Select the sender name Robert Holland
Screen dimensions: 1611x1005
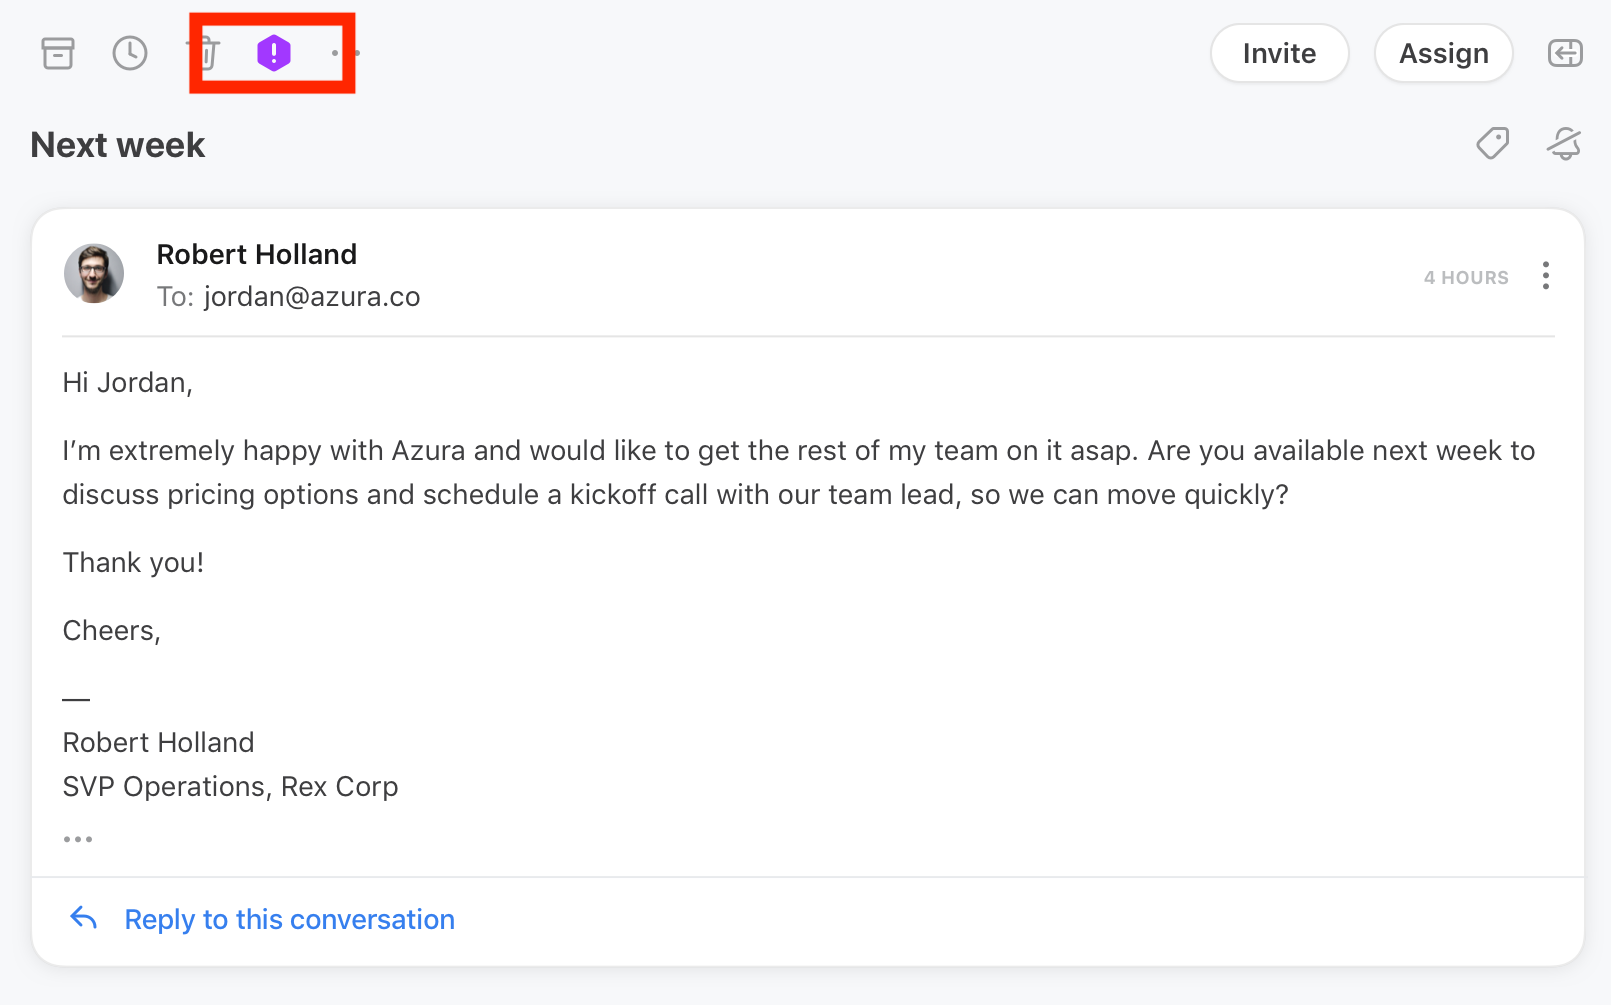pos(257,254)
